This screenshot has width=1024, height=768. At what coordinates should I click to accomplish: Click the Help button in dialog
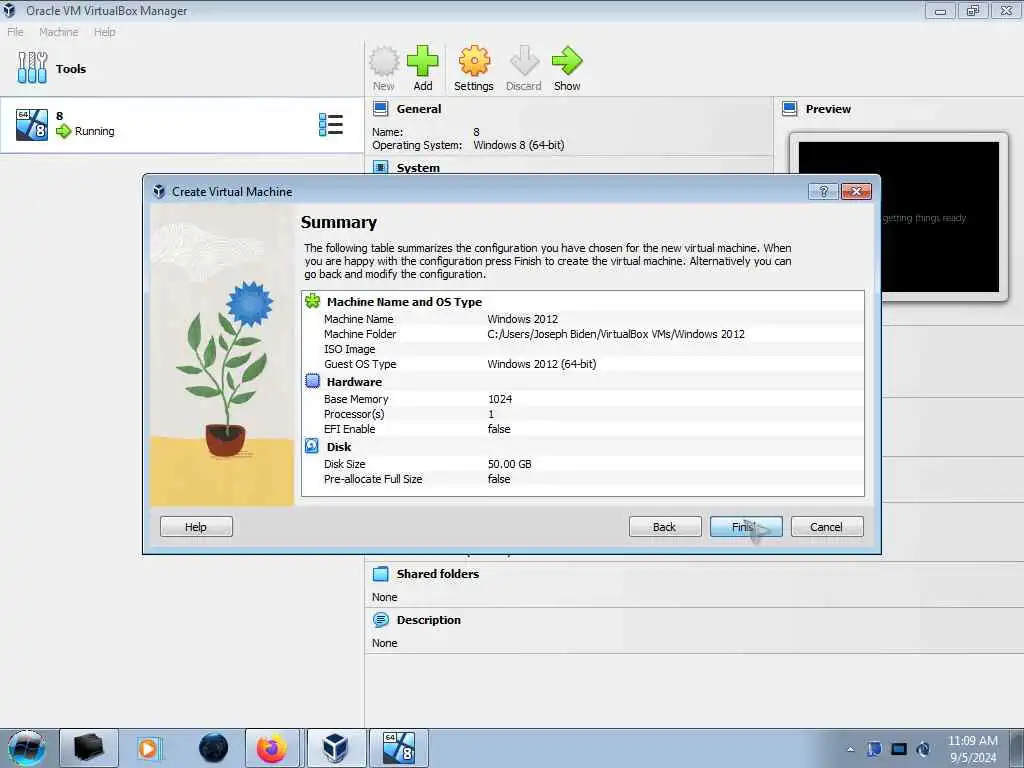pos(196,526)
